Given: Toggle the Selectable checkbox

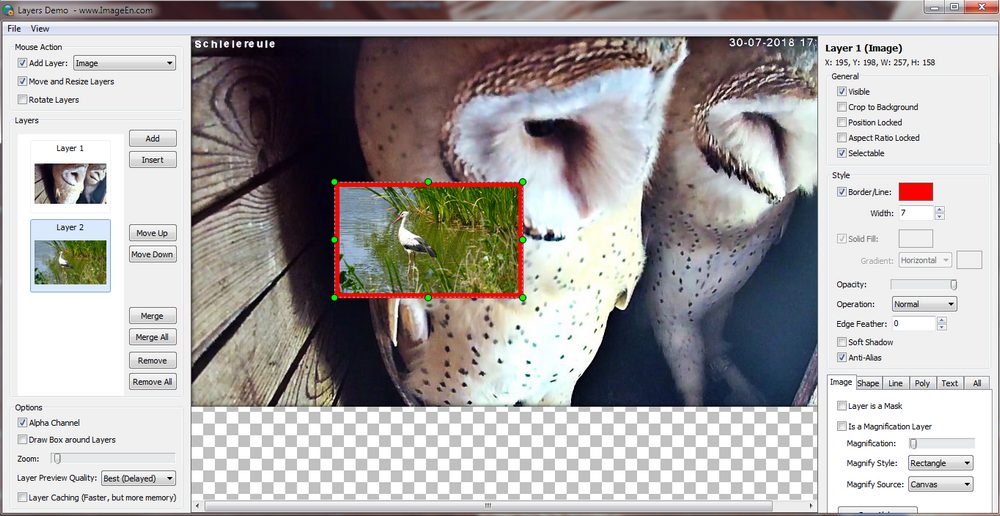Looking at the screenshot, I should coord(842,153).
